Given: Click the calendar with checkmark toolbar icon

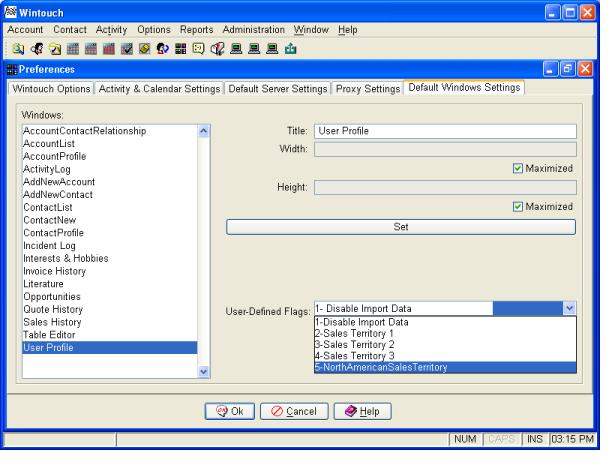Looking at the screenshot, I should [x=127, y=49].
